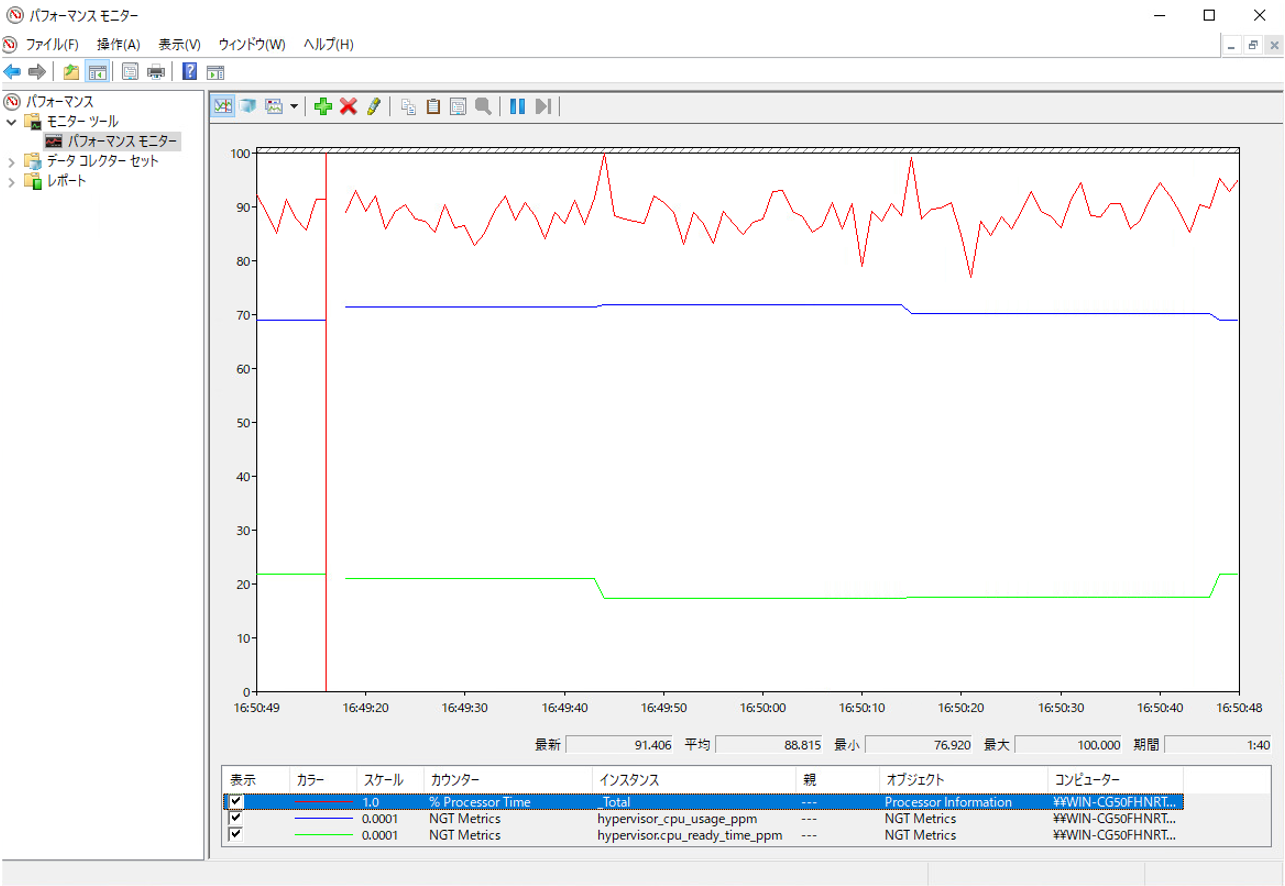Click the 最新 value field 91.406
This screenshot has width=1285, height=886.
point(619,745)
